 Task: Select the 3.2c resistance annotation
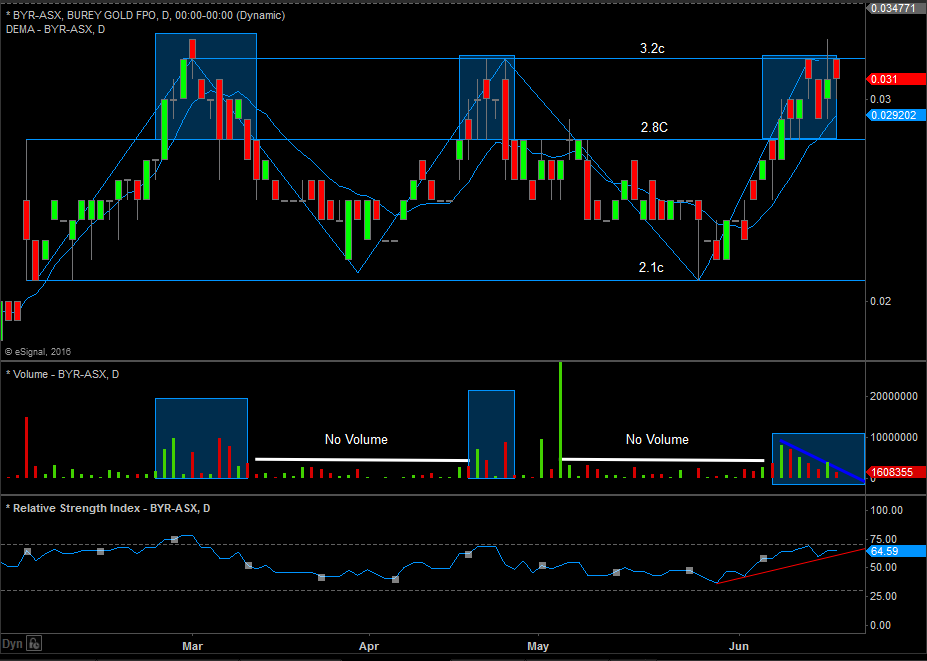point(652,48)
